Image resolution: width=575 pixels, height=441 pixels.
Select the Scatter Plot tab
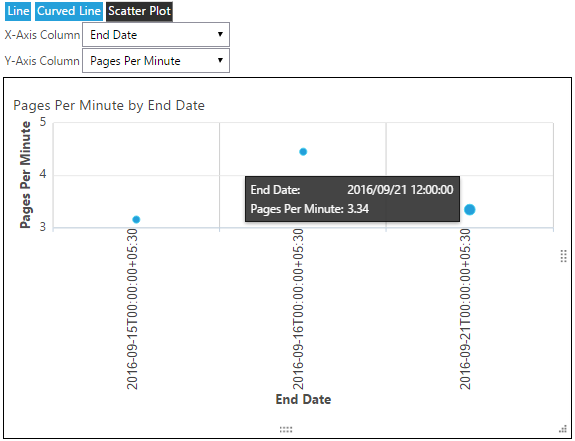[x=139, y=11]
